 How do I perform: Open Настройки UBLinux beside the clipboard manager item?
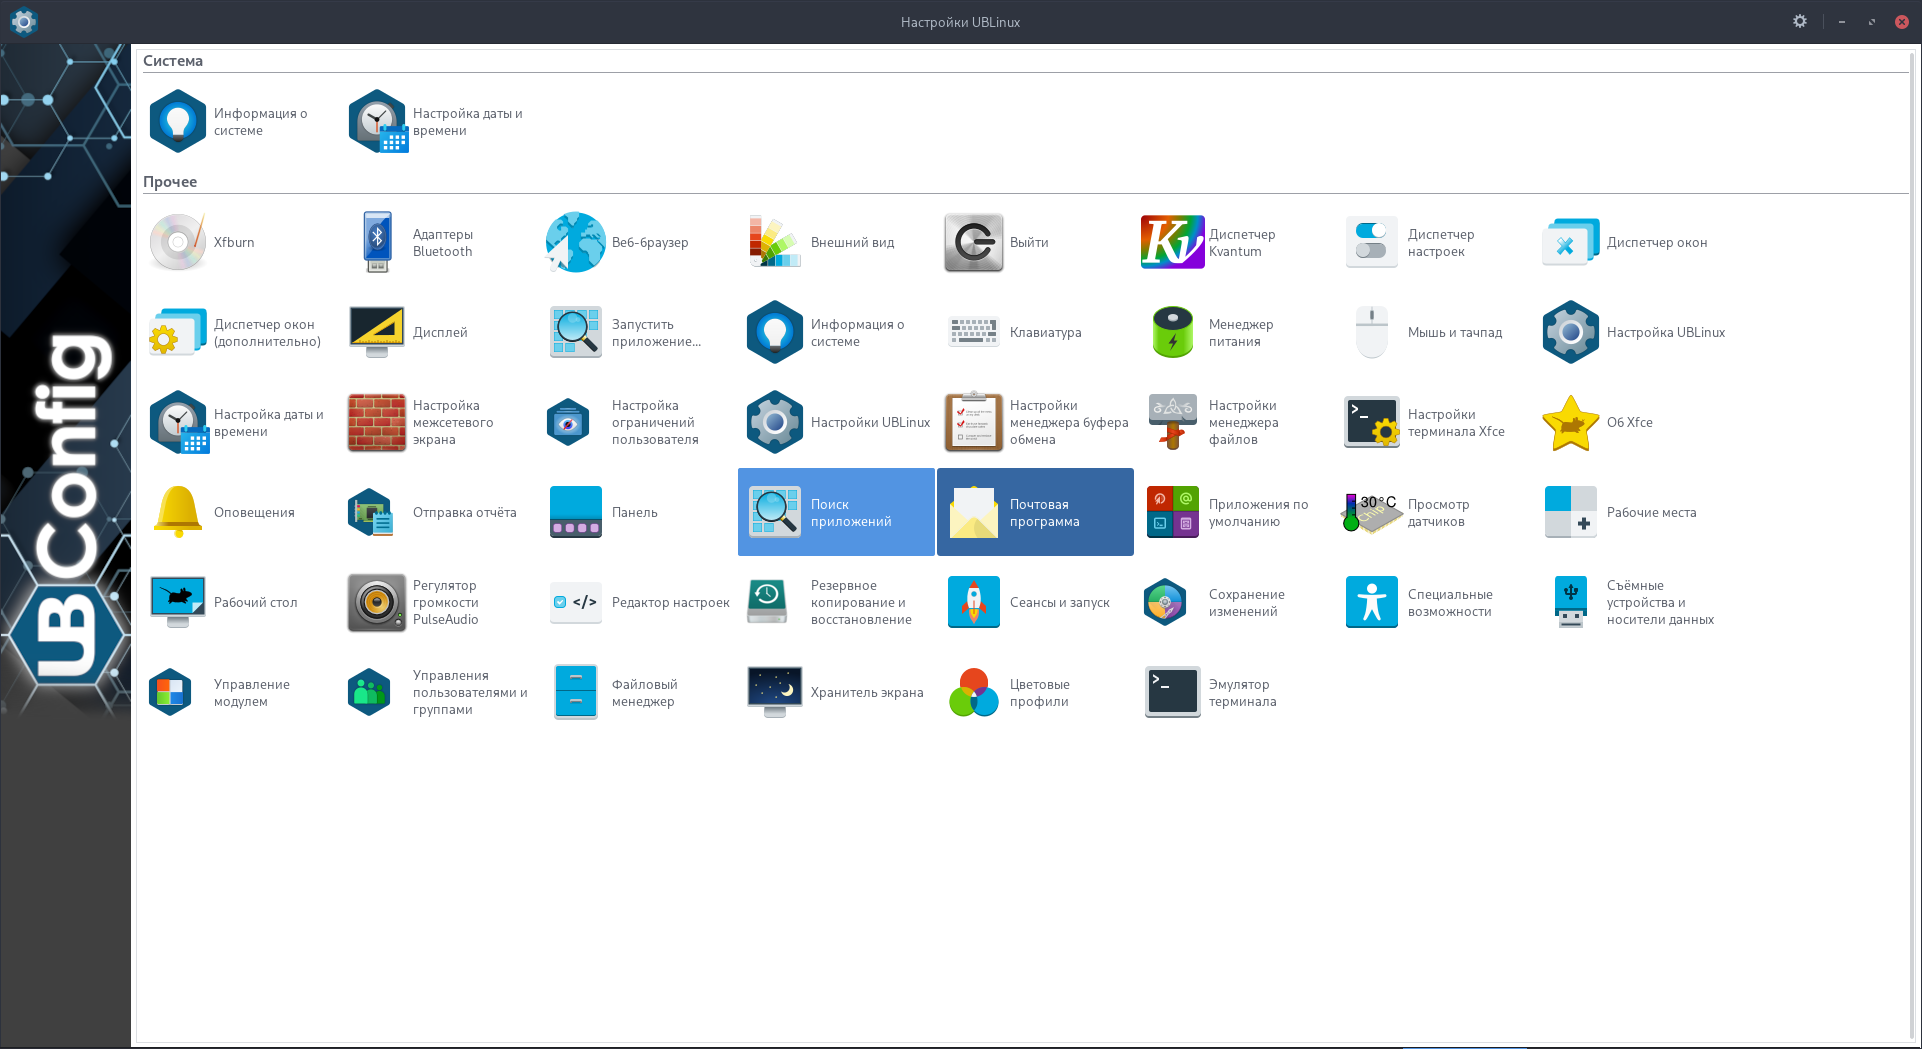pos(835,422)
